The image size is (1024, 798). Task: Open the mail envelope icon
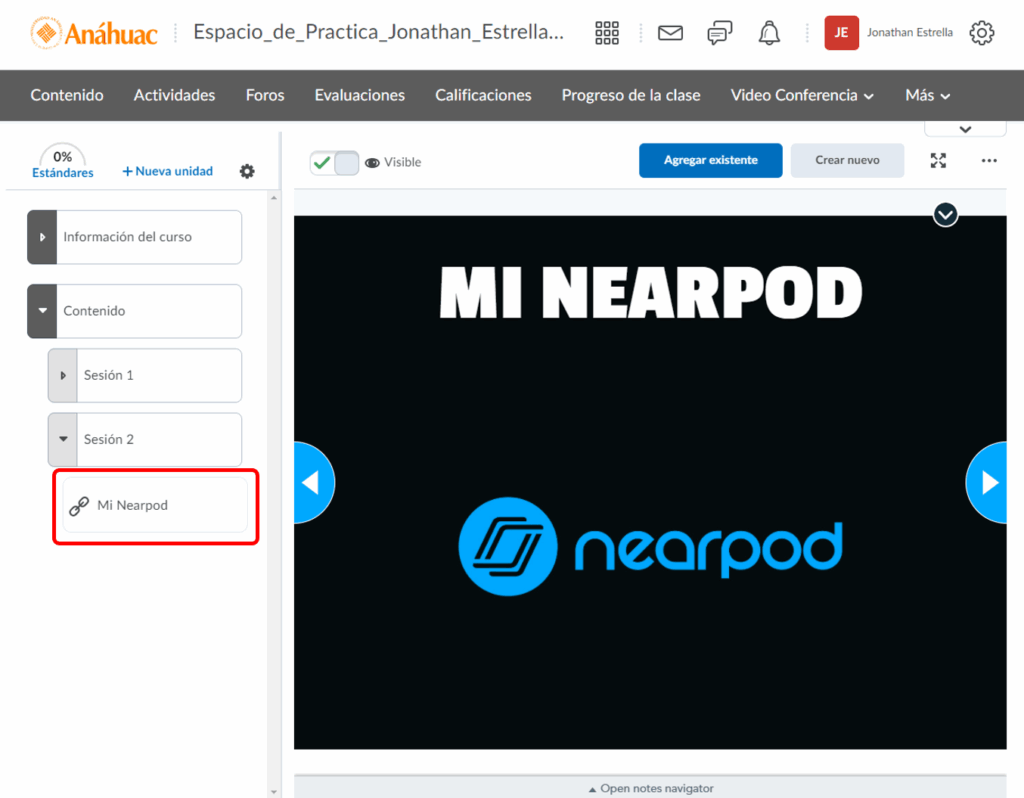pyautogui.click(x=670, y=33)
